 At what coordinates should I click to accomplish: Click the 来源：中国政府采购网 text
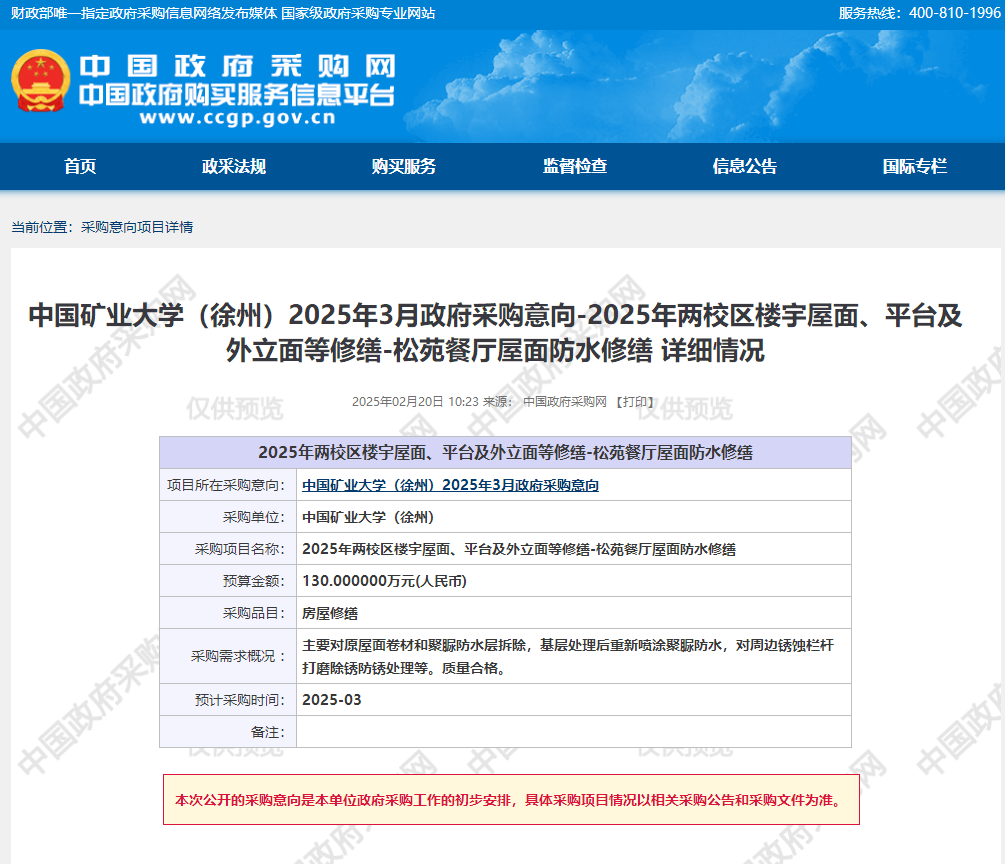pyautogui.click(x=544, y=402)
